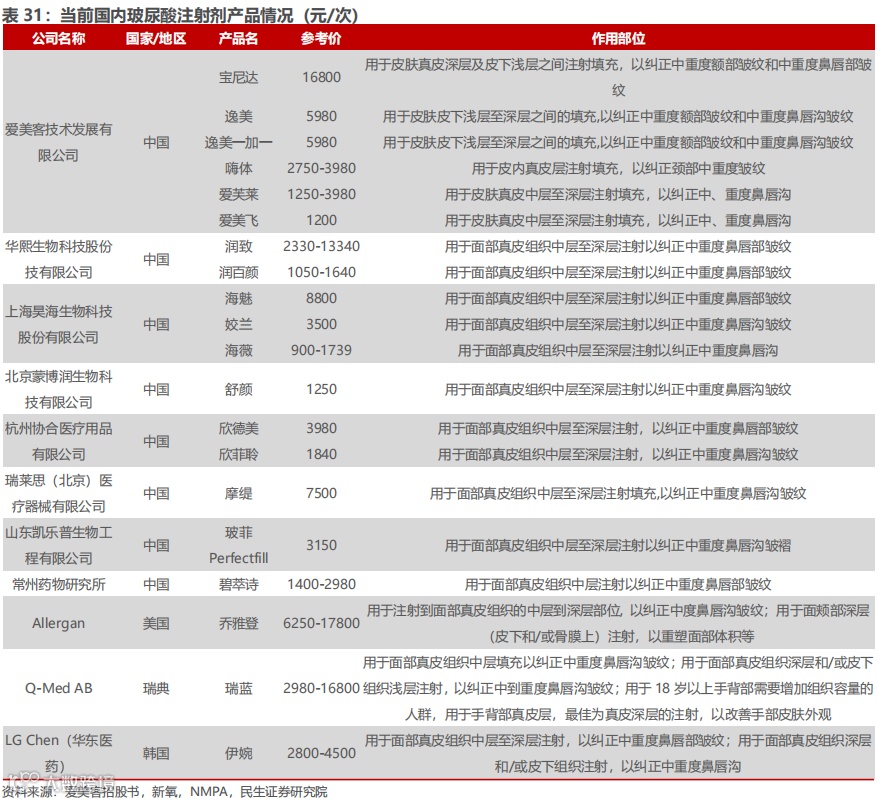Screen dimensions: 878x800
Task: Click country cell 韩国
Action: [x=156, y=753]
